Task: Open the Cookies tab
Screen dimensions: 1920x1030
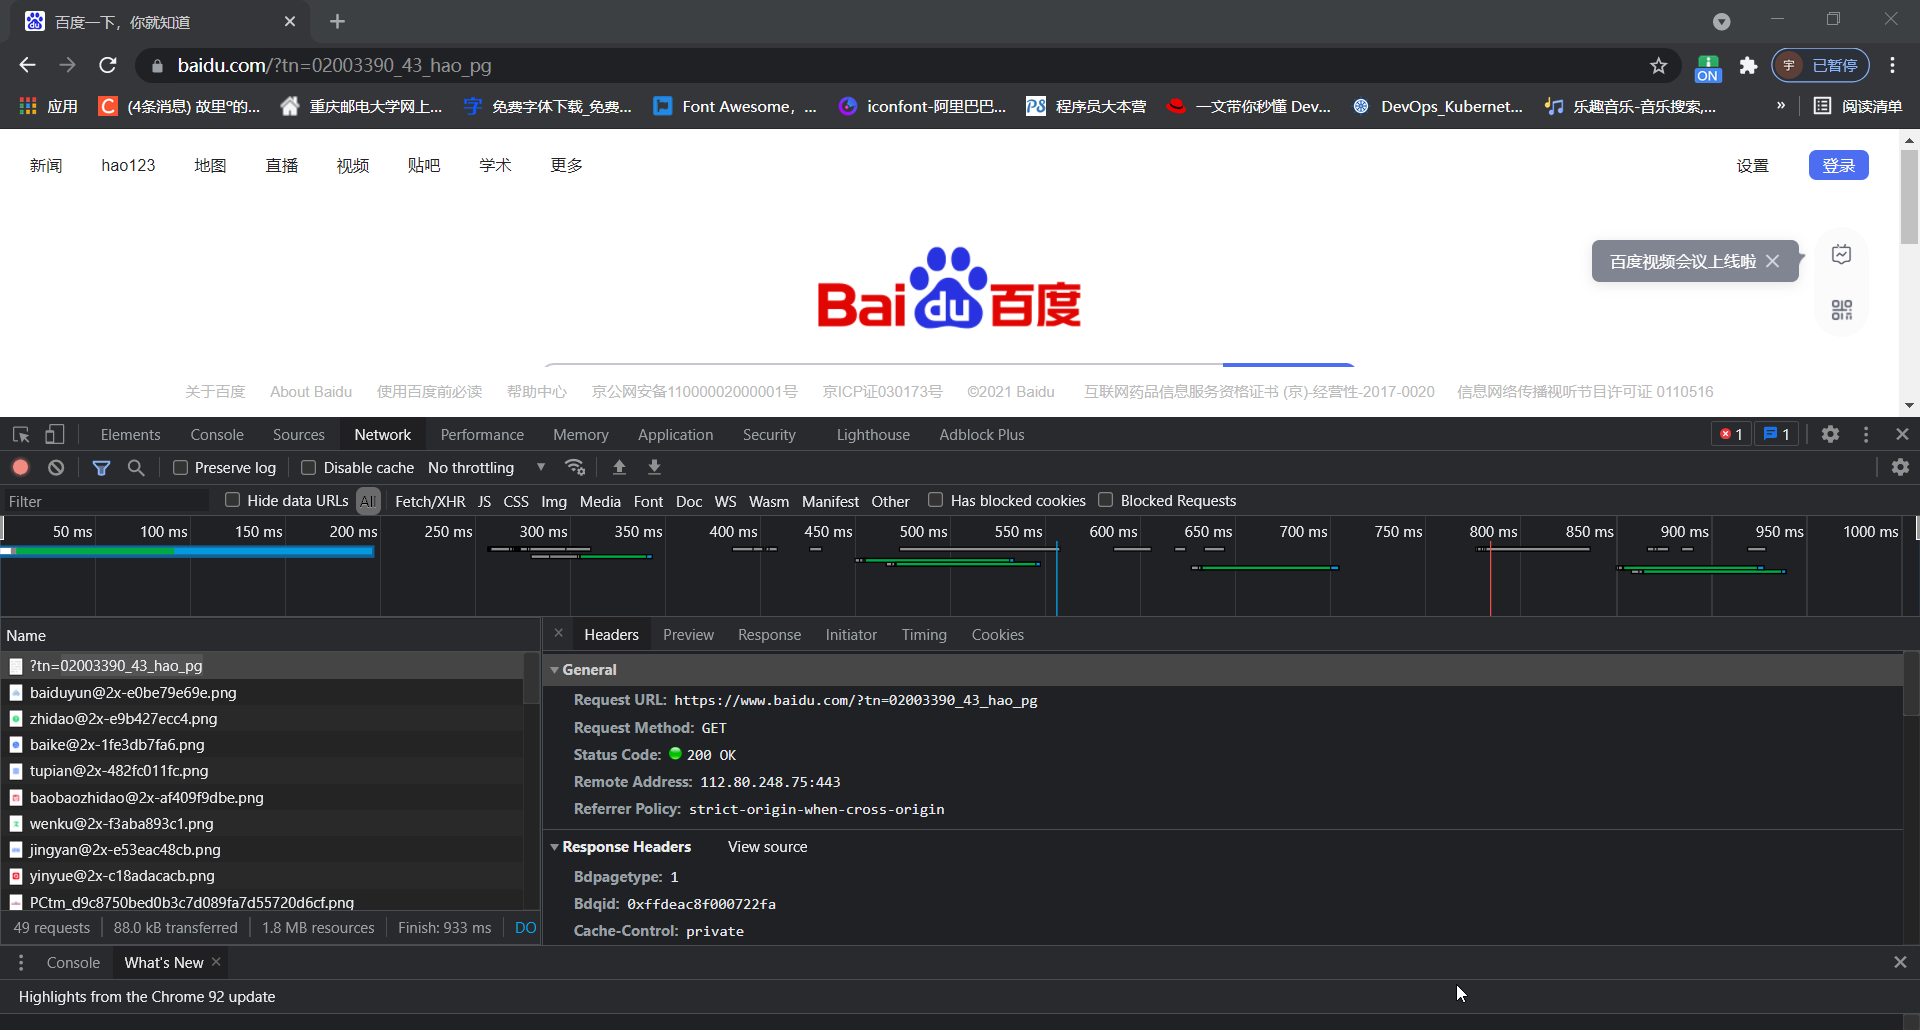Action: pos(997,634)
